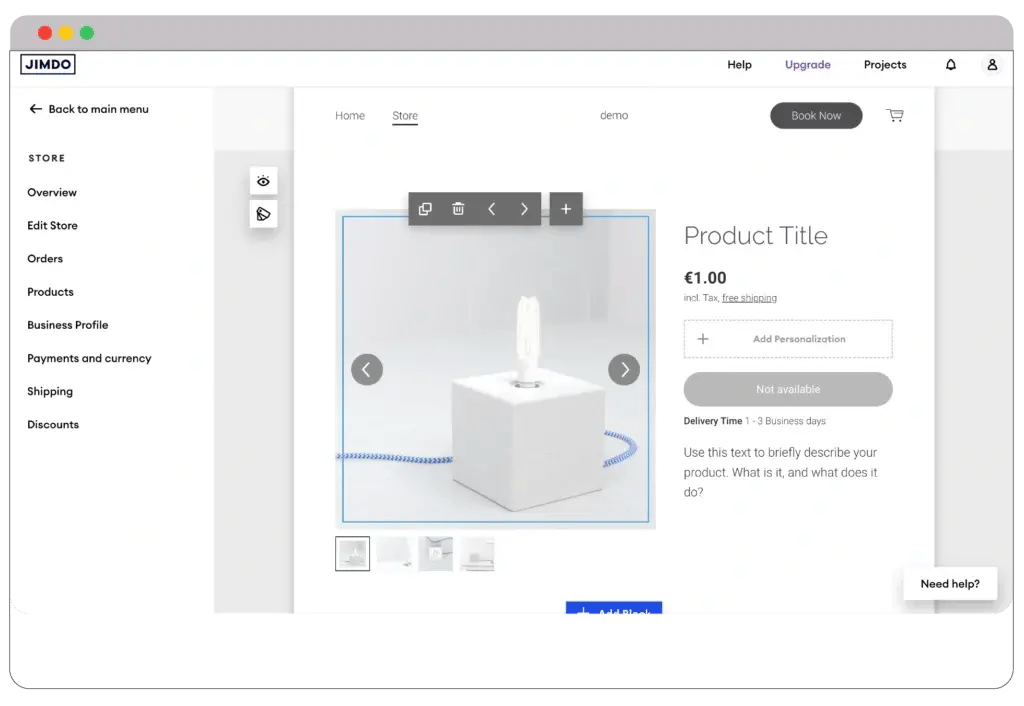Open the shopping cart icon

pyautogui.click(x=895, y=116)
